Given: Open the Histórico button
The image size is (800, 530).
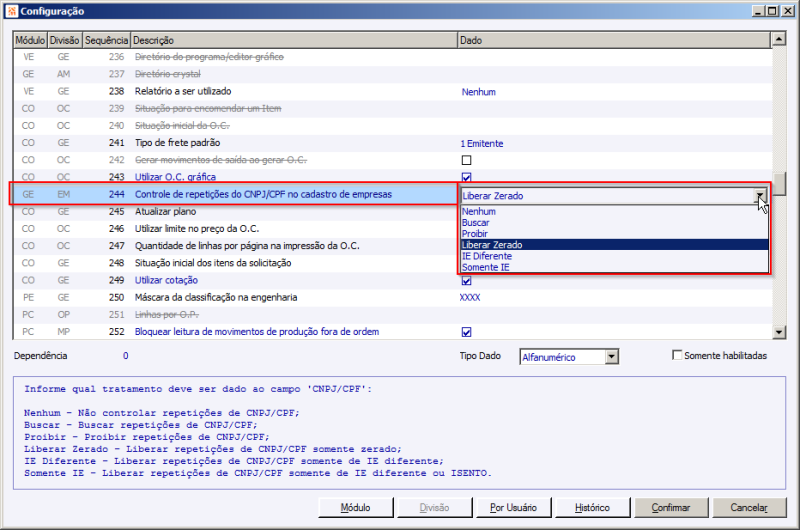Looking at the screenshot, I should [592, 508].
